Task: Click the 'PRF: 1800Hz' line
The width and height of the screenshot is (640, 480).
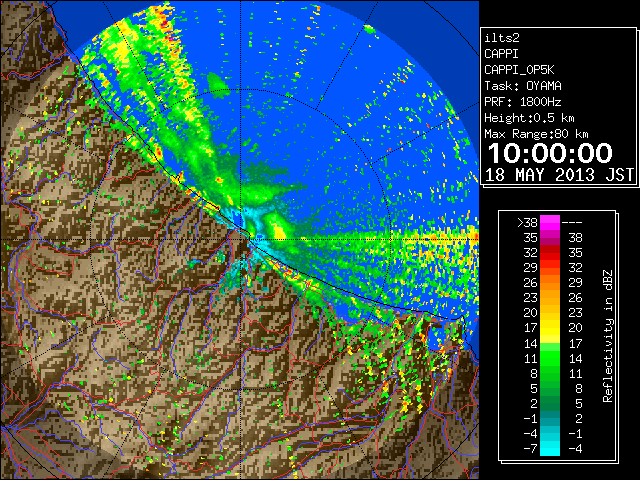Action: [523, 102]
